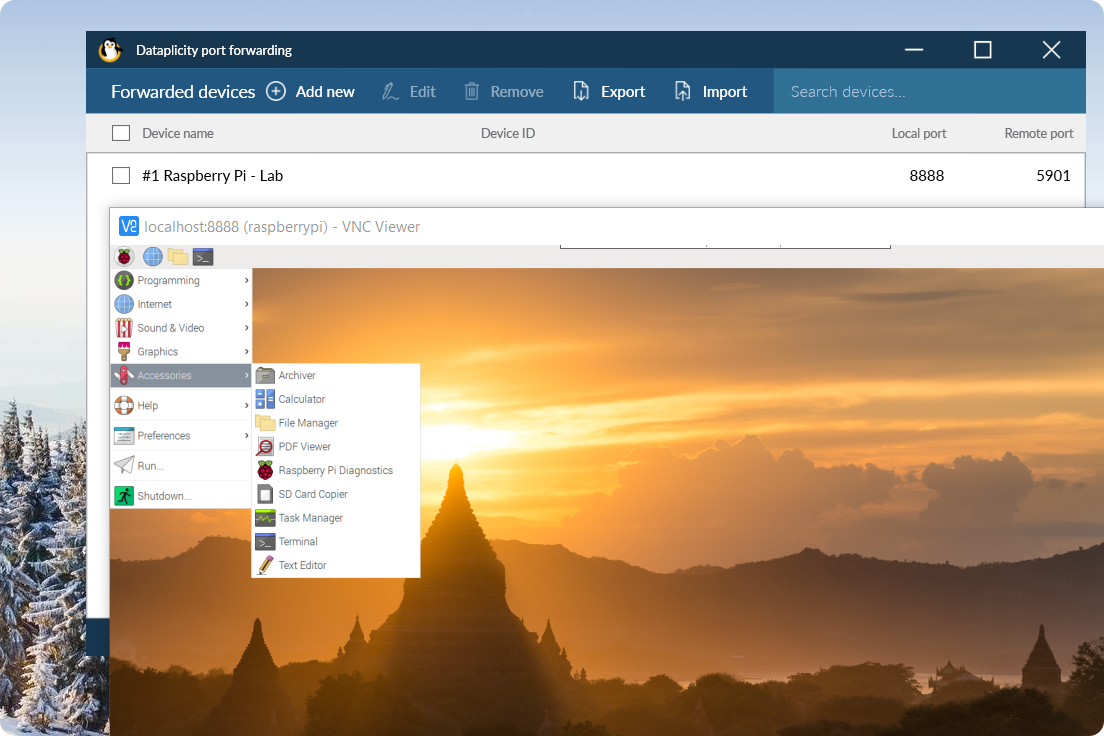
Task: Select the '#1 Raspberry Pi - Lab' device name
Action: click(x=213, y=175)
